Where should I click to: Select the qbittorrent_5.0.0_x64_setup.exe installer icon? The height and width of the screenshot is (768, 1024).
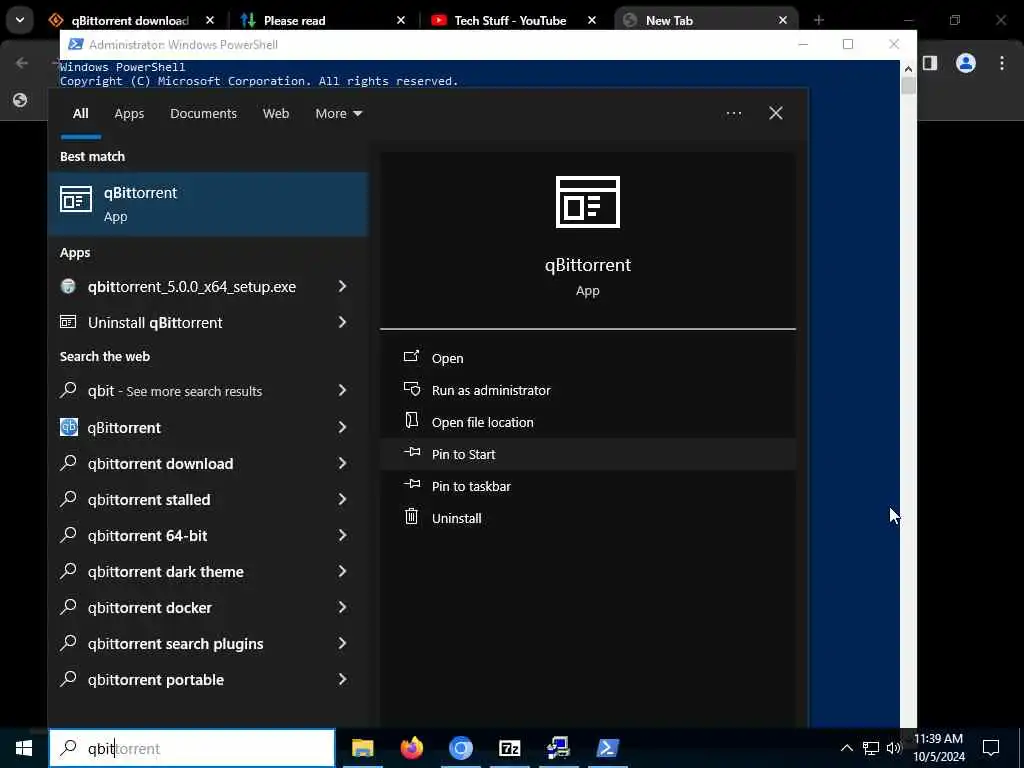pyautogui.click(x=68, y=286)
